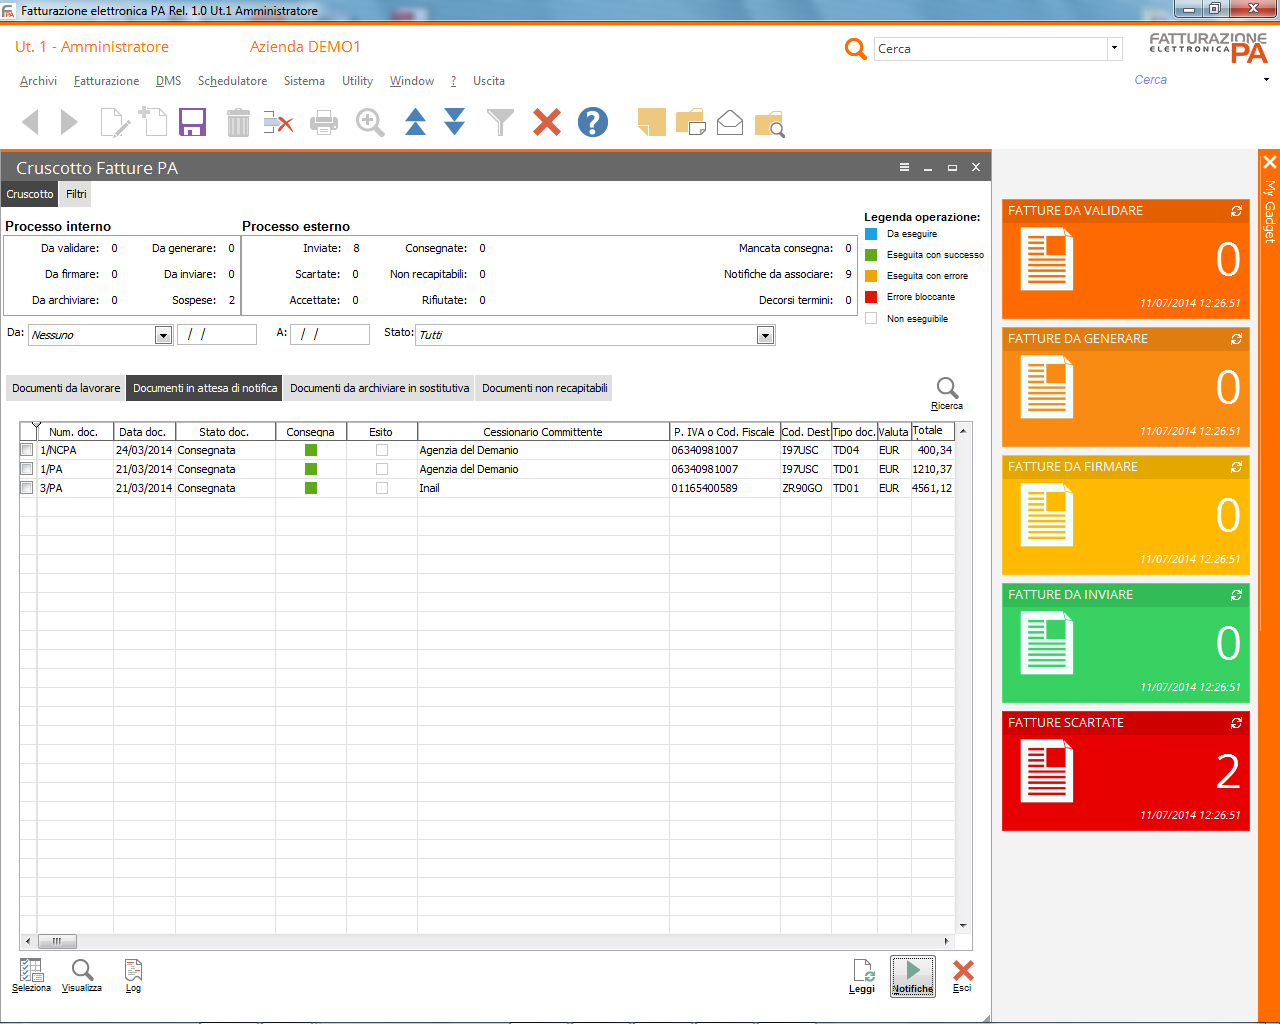
Task: Switch to Documenti da lavorare tab
Action: [x=66, y=388]
